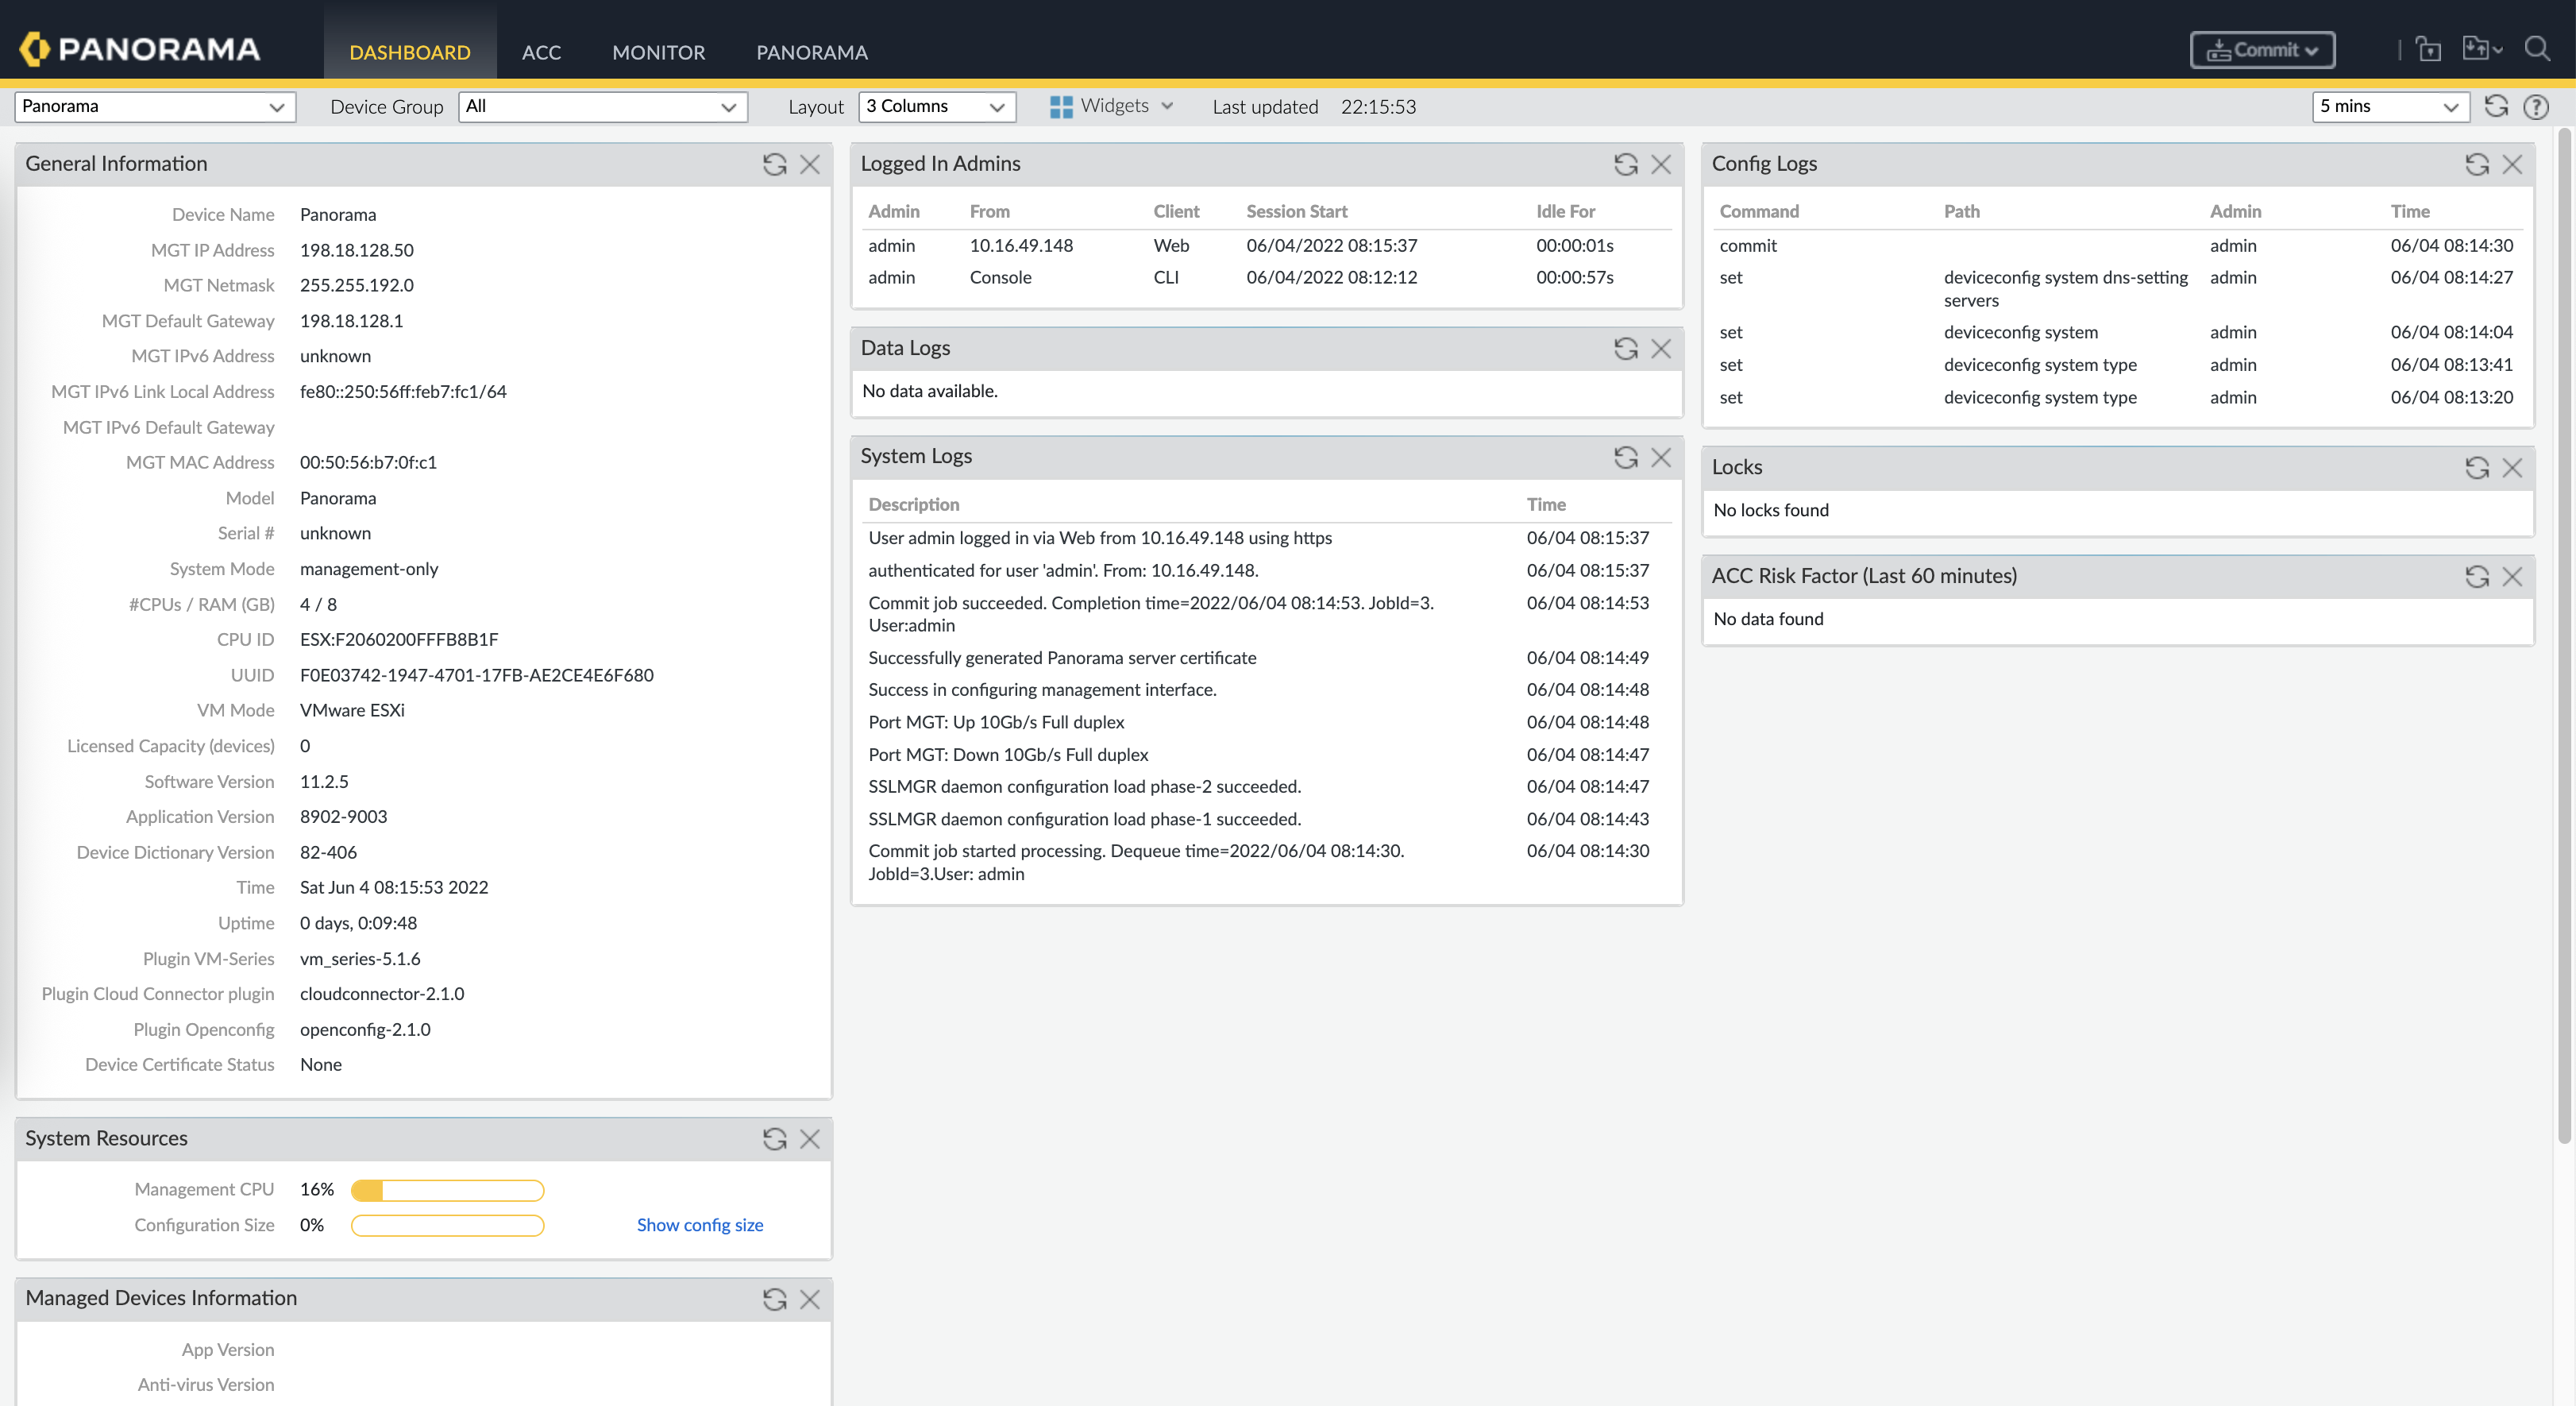Image resolution: width=2576 pixels, height=1406 pixels.
Task: Click the Commit button
Action: (2262, 50)
